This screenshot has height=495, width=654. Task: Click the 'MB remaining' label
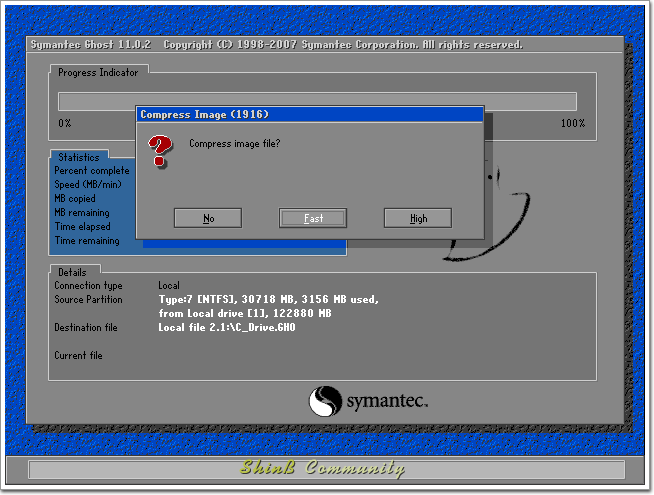[x=82, y=213]
